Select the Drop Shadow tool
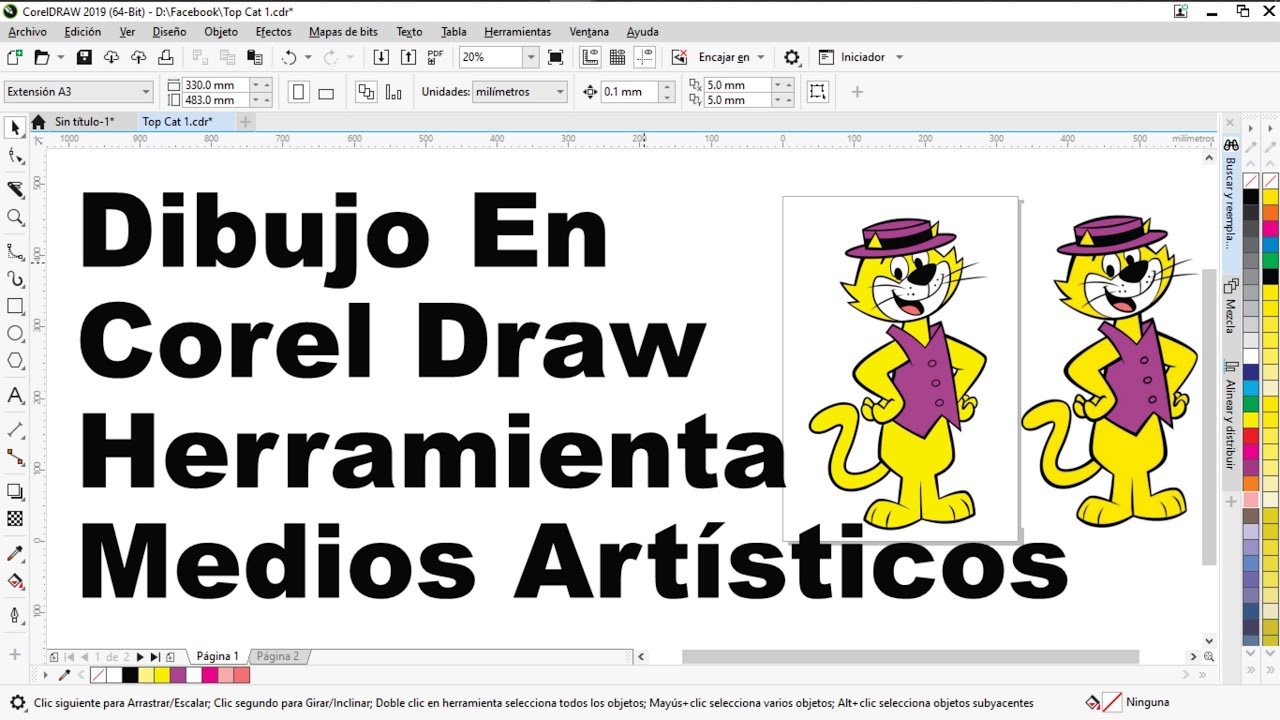 (x=15, y=491)
